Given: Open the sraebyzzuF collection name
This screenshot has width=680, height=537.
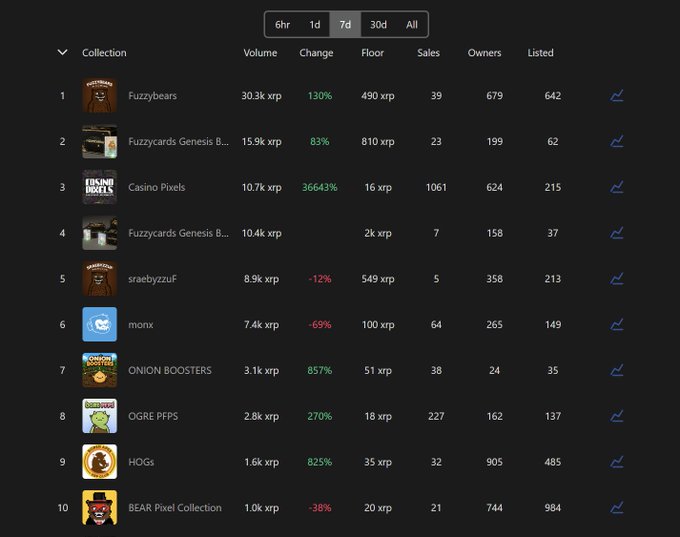Looking at the screenshot, I should click(x=152, y=279).
